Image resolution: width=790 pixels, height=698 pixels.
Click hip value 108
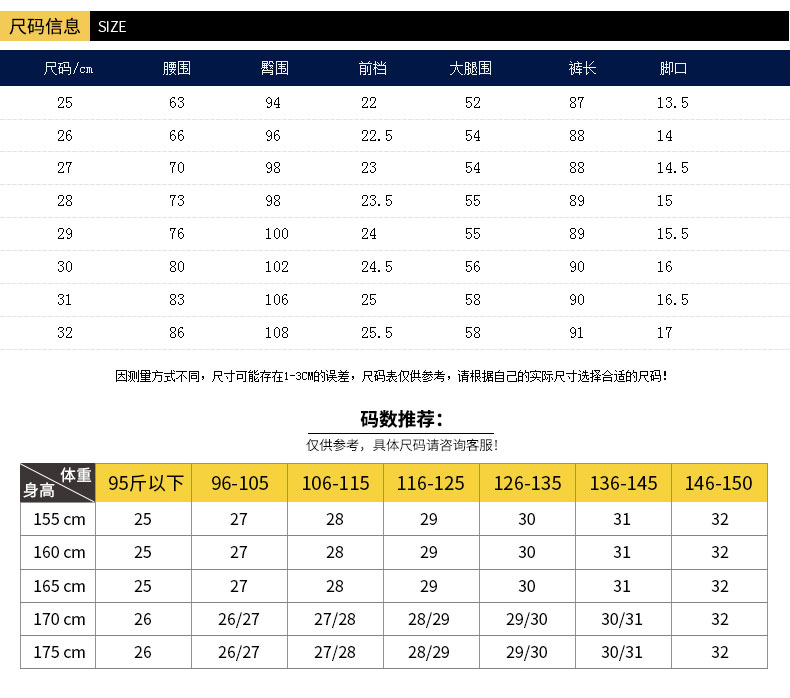pos(277,333)
